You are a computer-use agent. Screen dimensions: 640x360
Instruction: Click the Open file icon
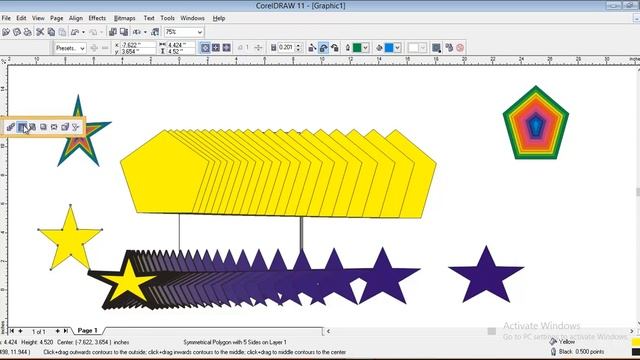[x=6, y=32]
